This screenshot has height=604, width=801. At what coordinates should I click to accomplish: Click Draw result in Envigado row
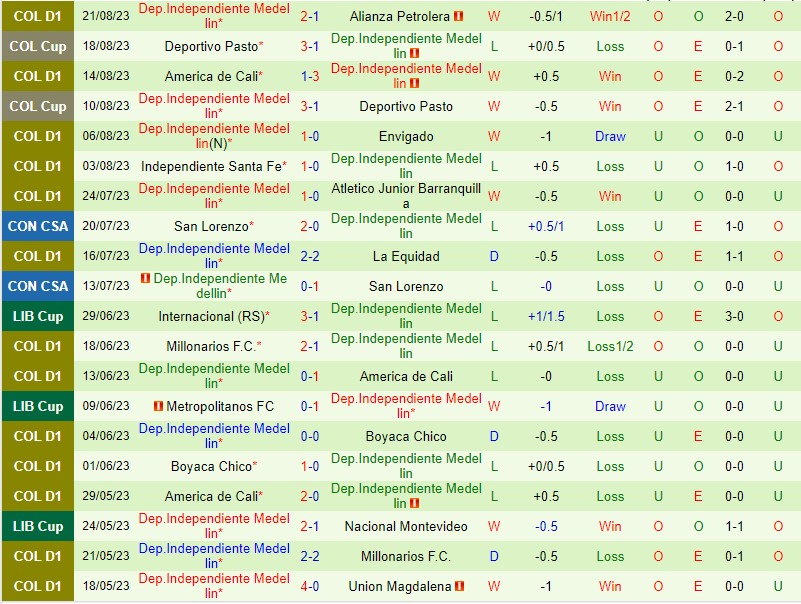pyautogui.click(x=610, y=136)
